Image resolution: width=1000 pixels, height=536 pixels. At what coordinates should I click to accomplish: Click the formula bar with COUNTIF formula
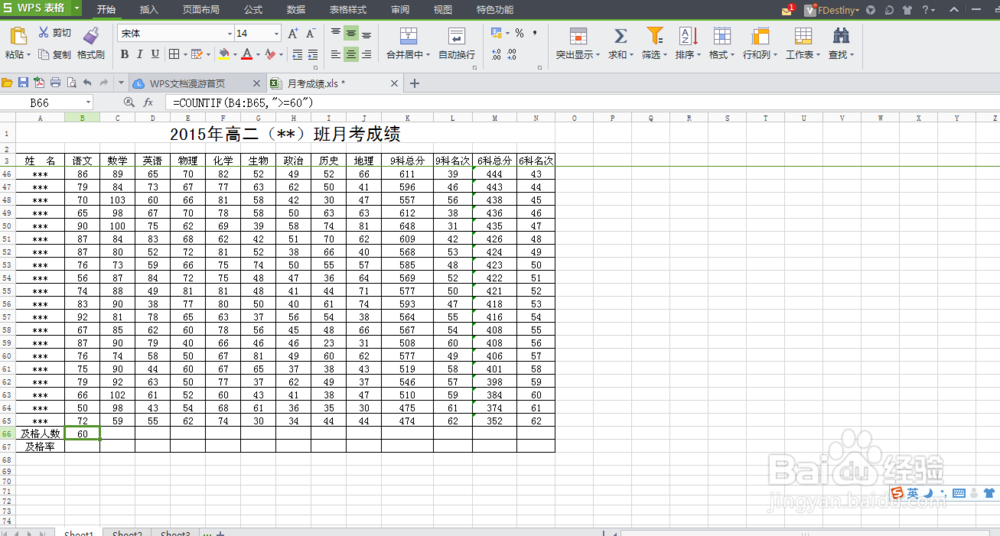tap(582, 103)
